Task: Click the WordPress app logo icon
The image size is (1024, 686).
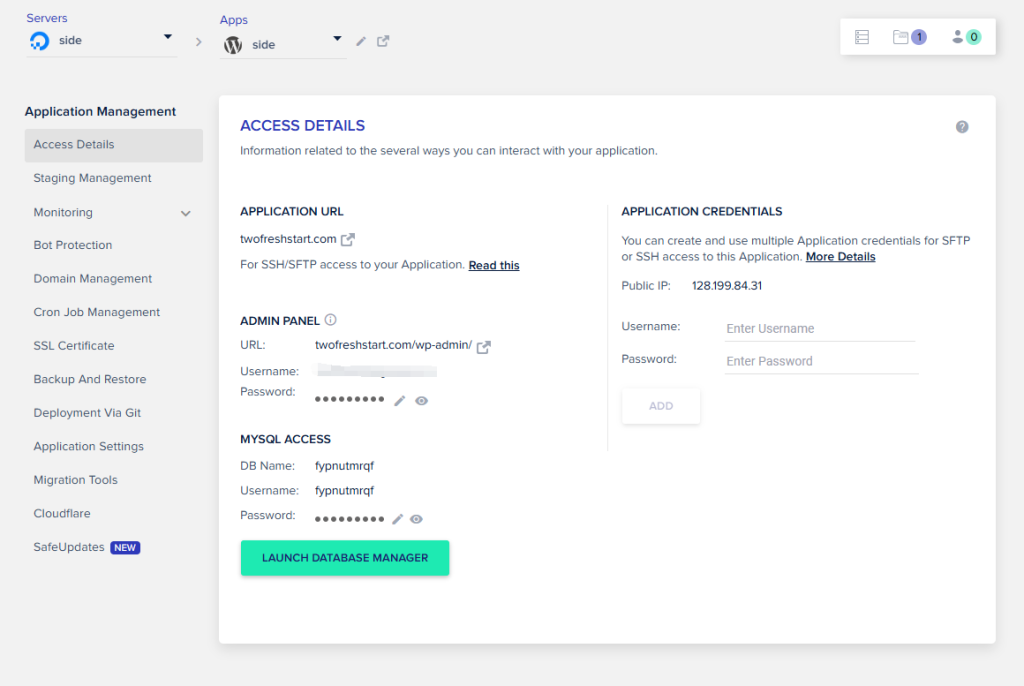Action: click(x=232, y=44)
